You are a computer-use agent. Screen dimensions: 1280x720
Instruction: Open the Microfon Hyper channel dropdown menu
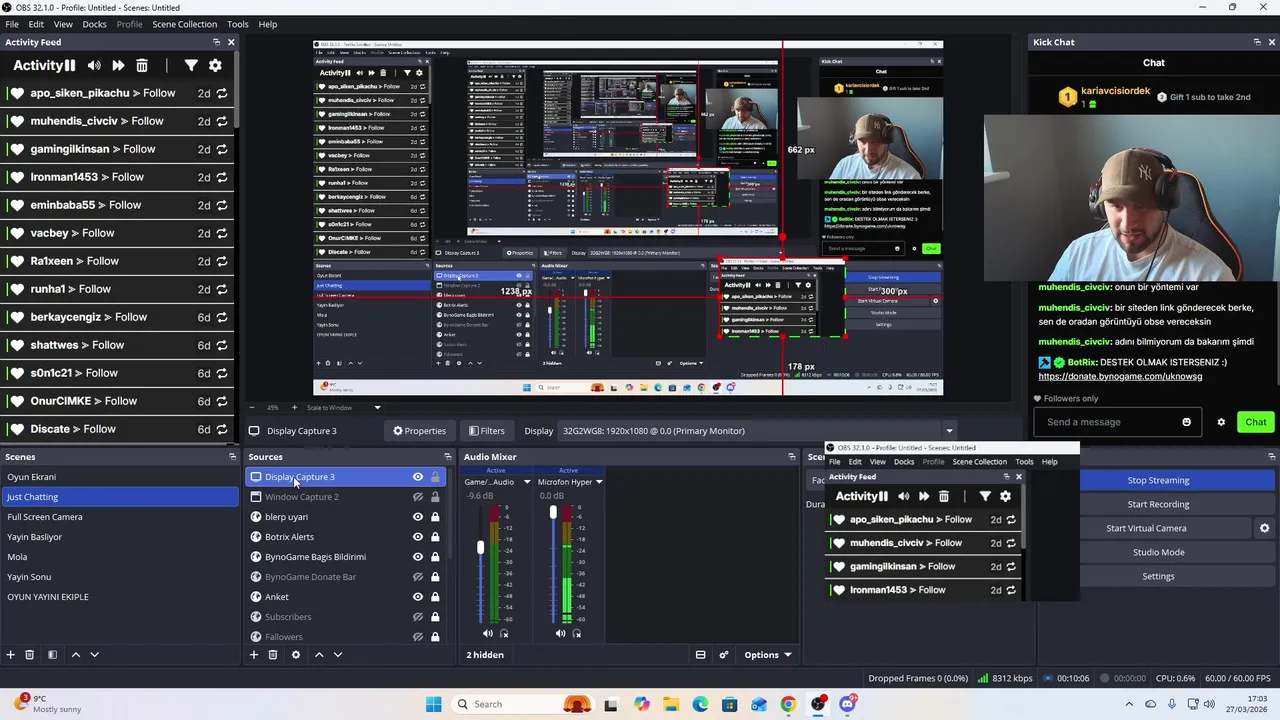pos(599,482)
